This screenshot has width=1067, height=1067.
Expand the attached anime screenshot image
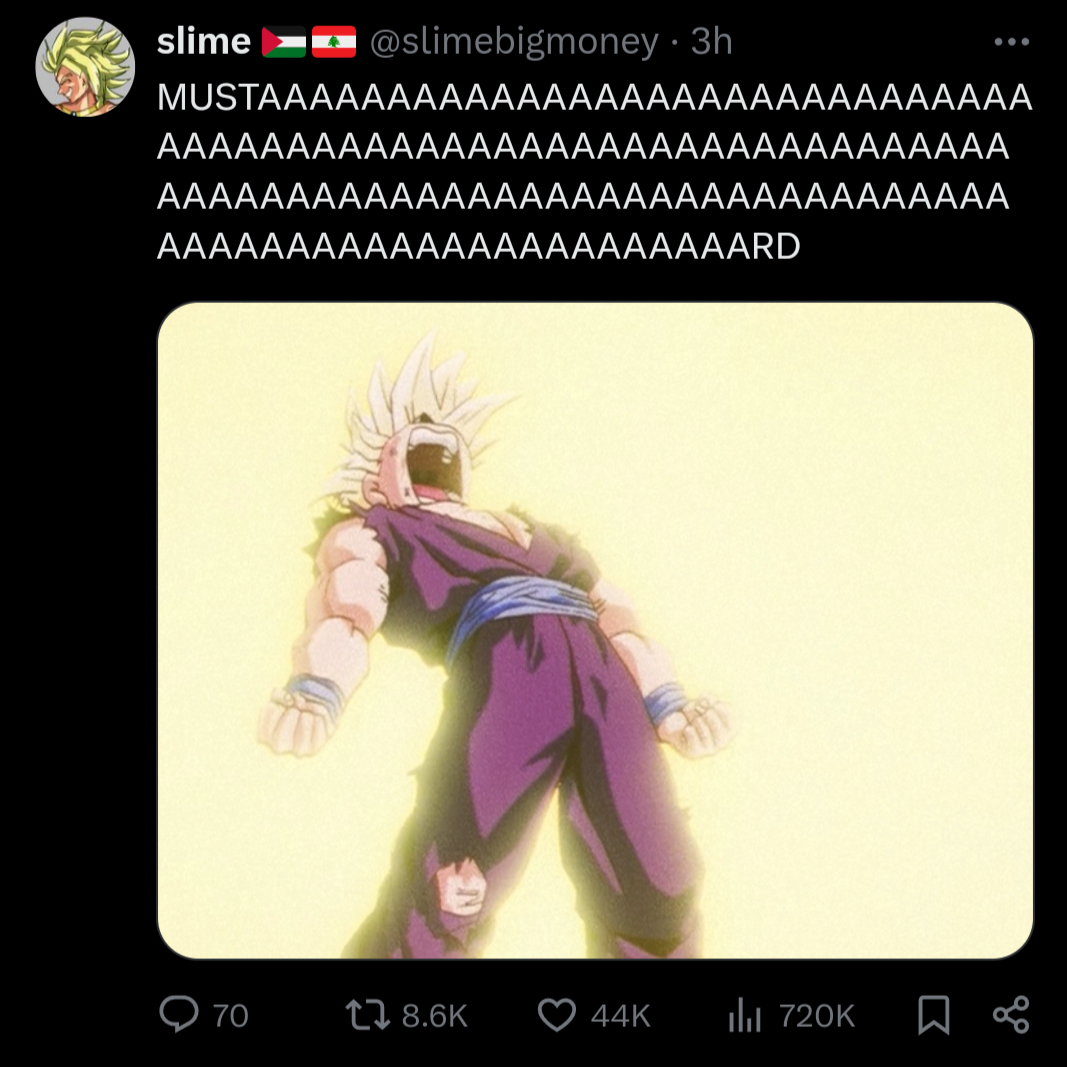click(x=595, y=630)
